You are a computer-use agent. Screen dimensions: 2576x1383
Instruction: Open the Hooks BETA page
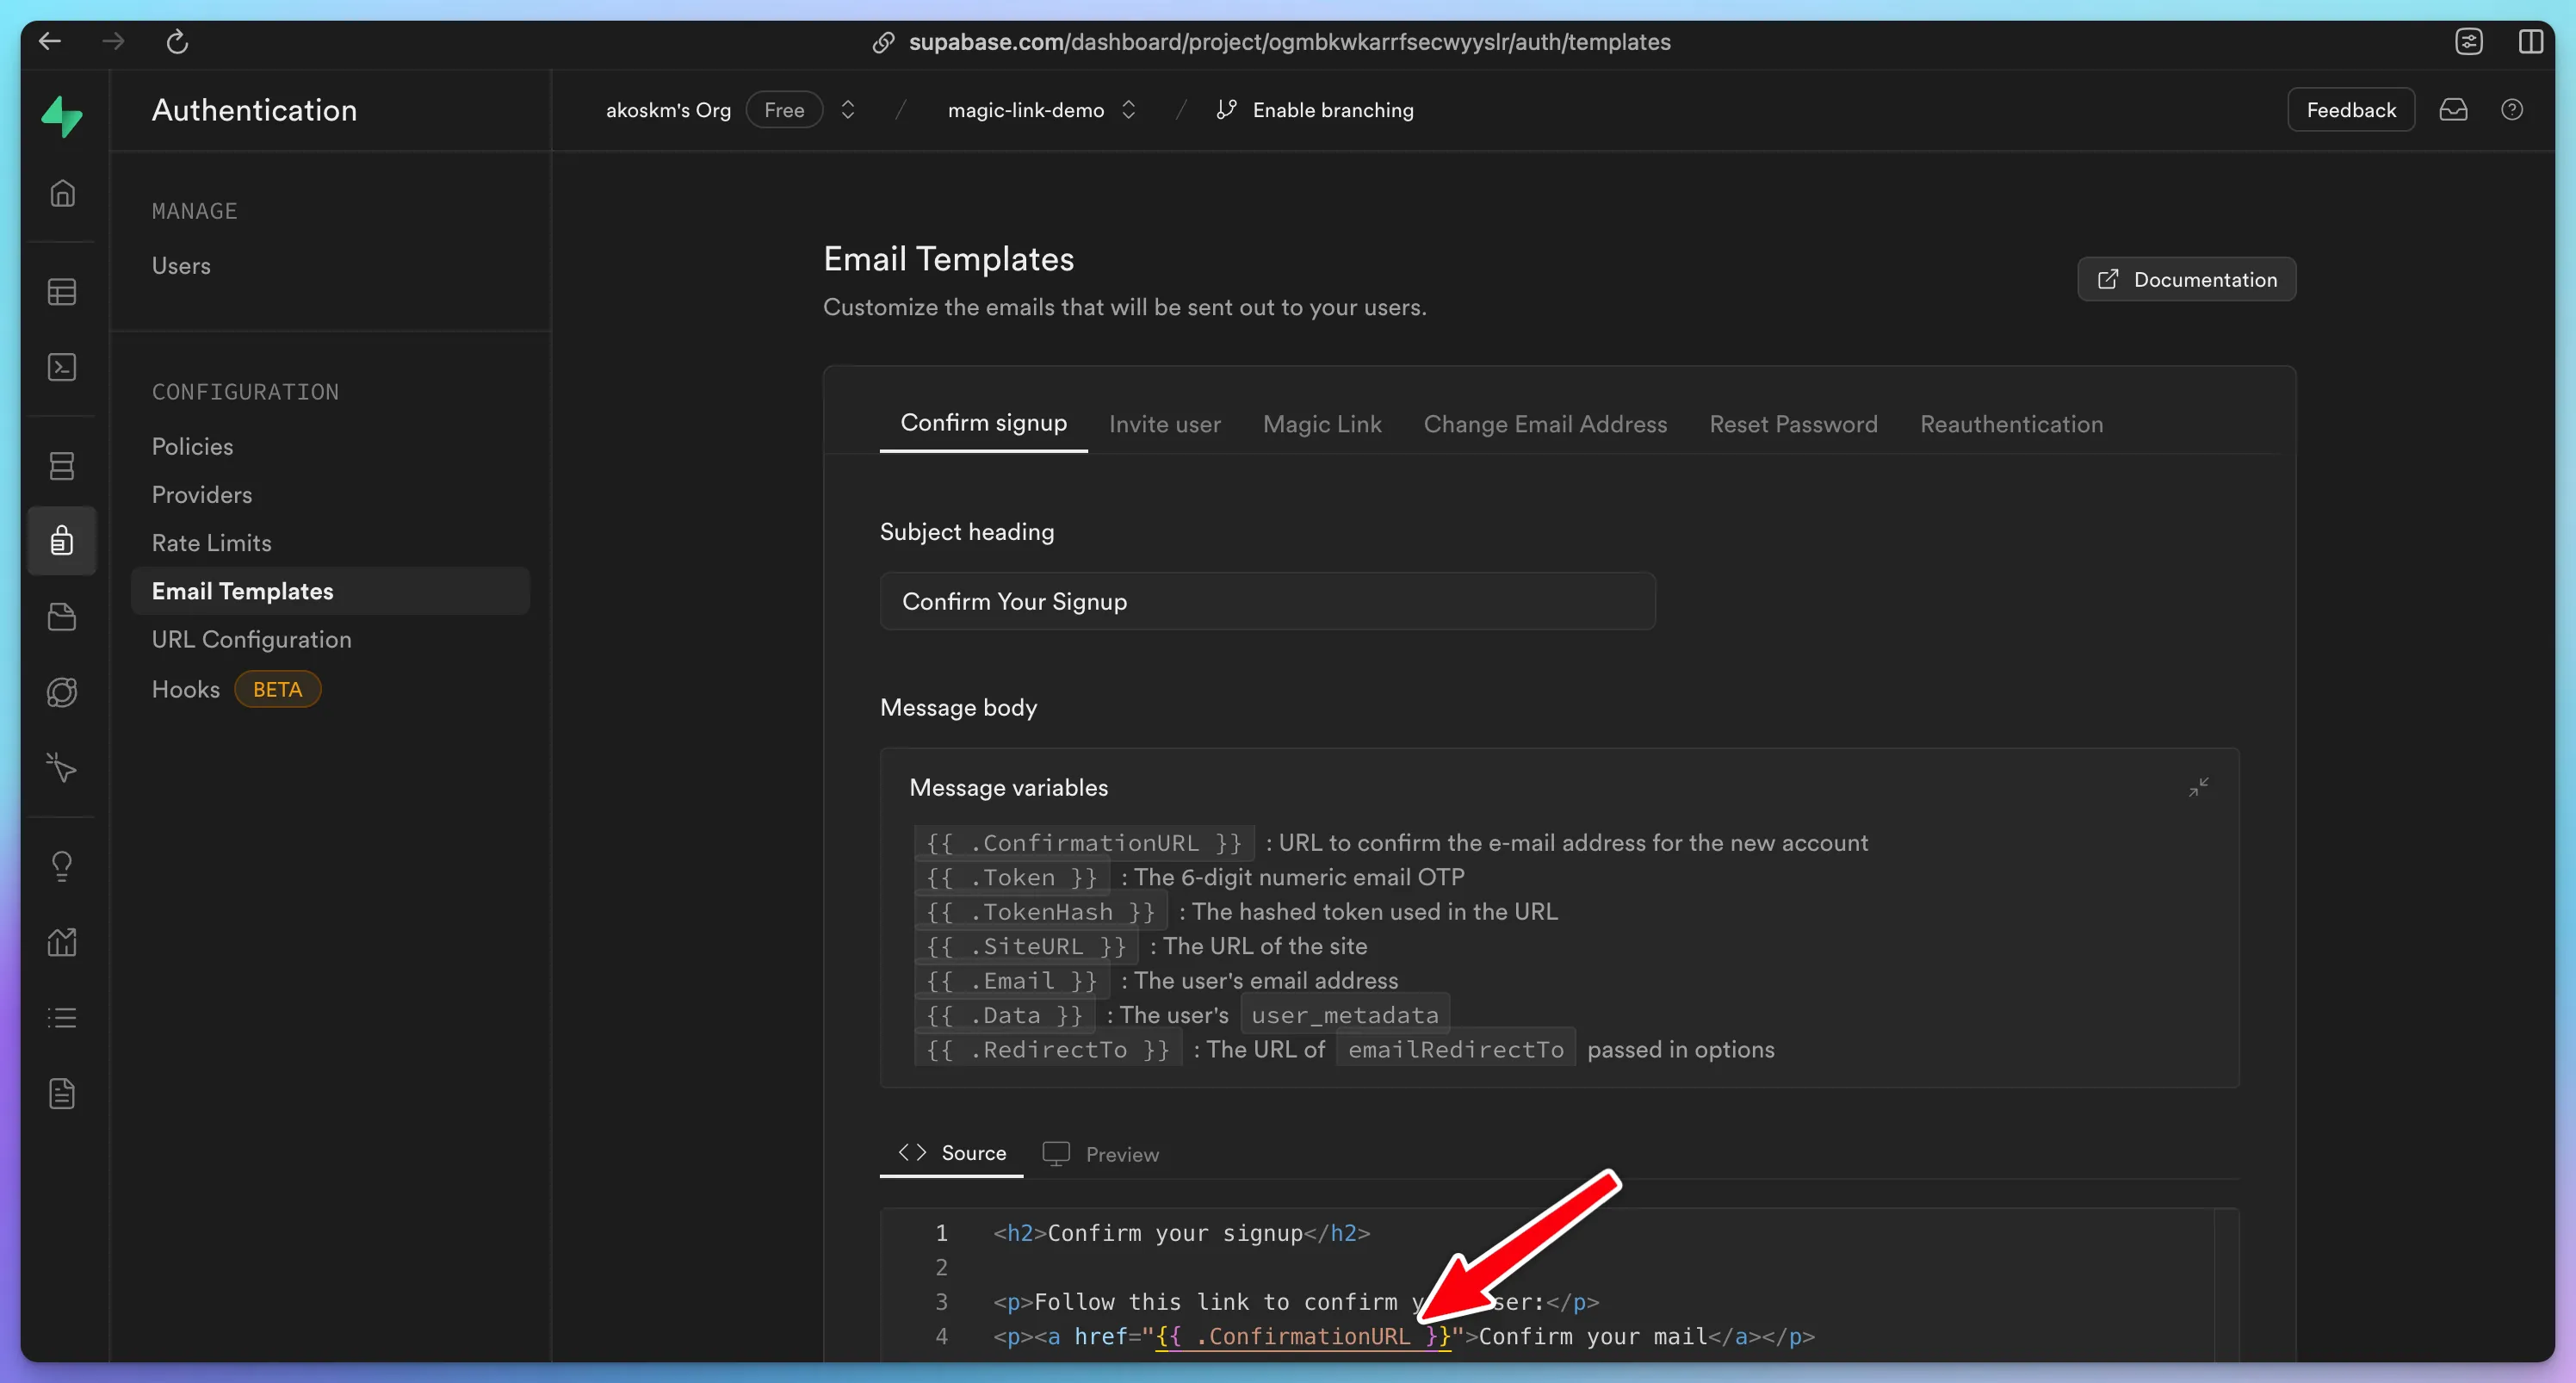pos(236,689)
